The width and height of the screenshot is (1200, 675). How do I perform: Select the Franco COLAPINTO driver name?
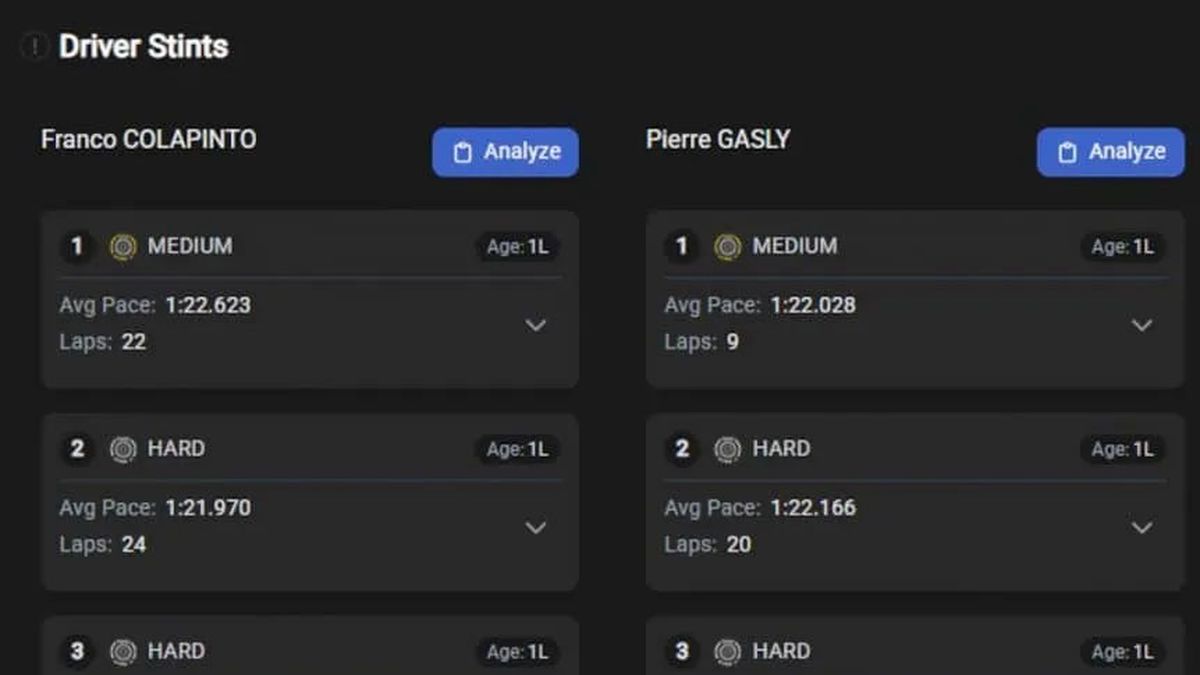click(x=148, y=139)
